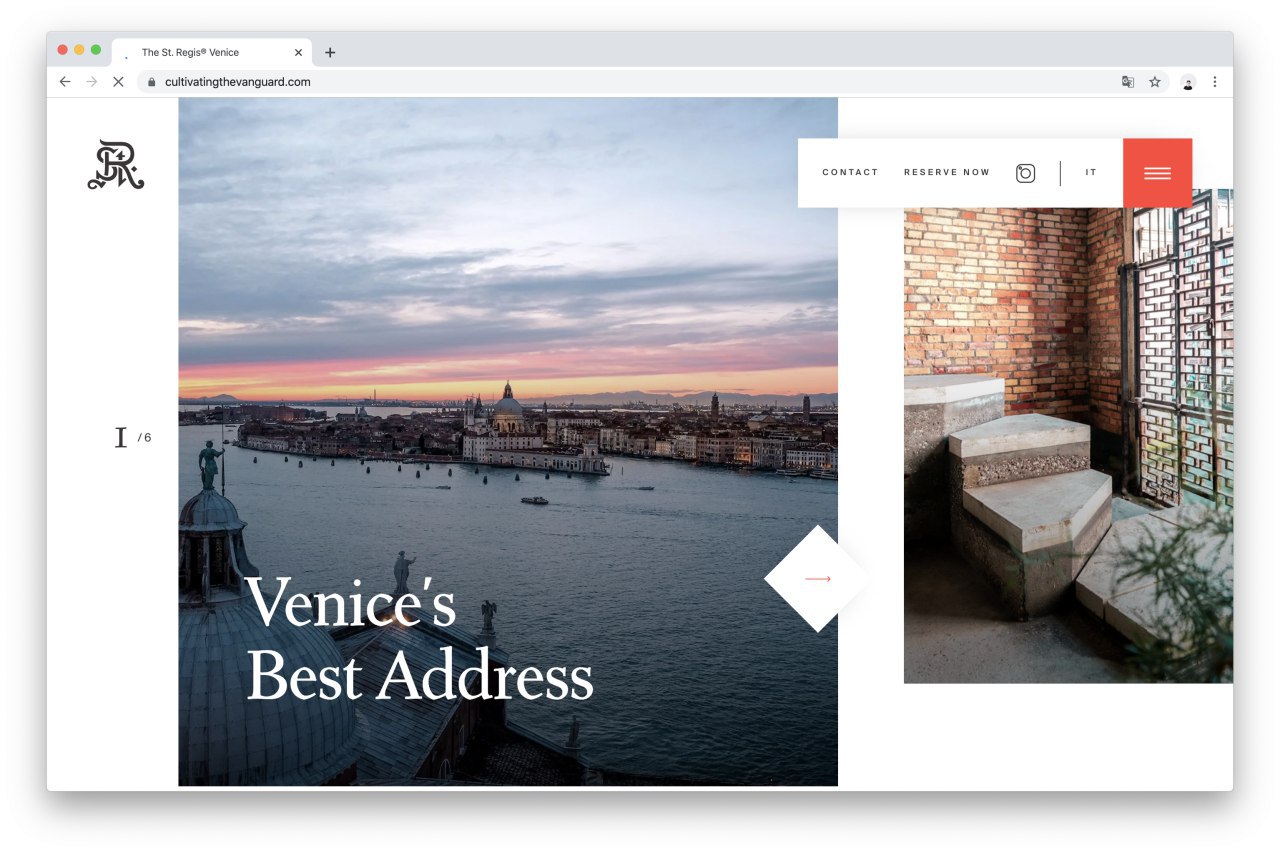Click the slide counter I / 6
1280x853 pixels.
coord(133,437)
